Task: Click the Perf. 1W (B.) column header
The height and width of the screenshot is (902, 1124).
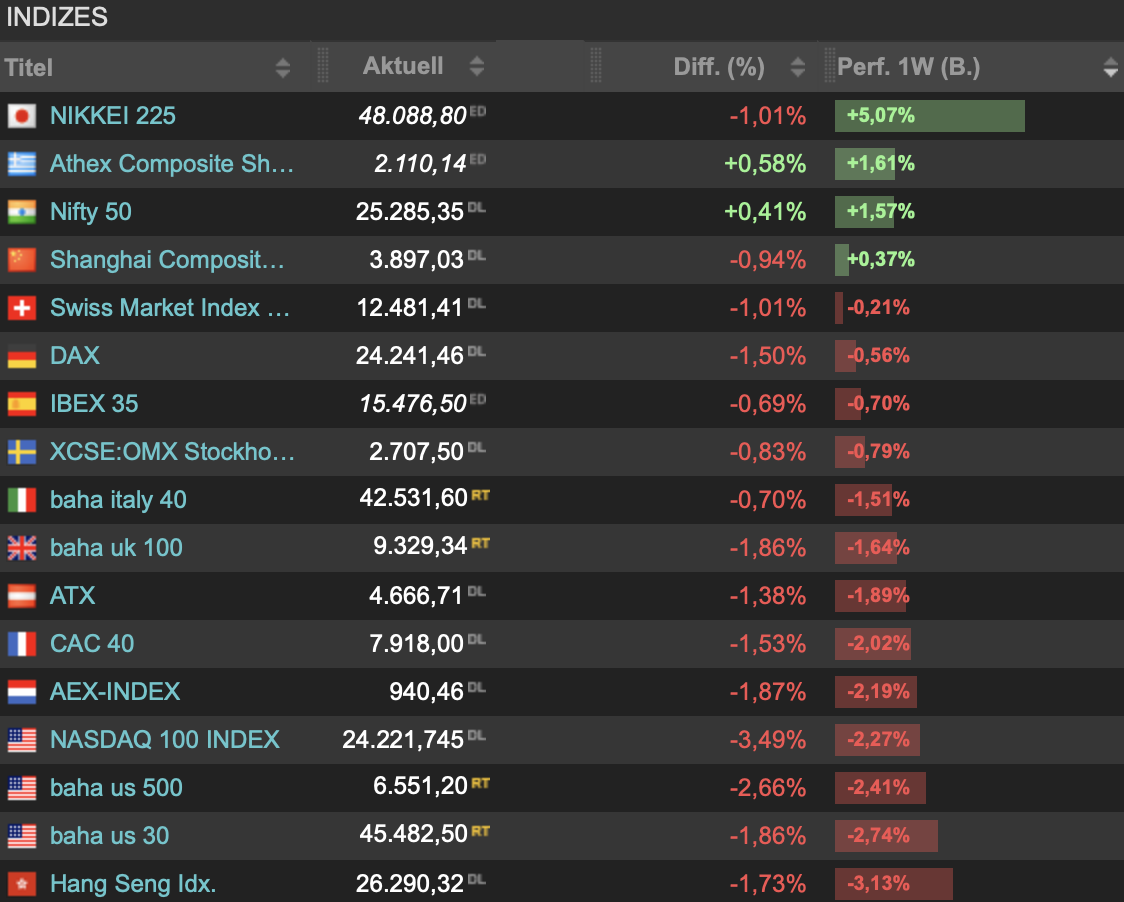Action: (908, 67)
